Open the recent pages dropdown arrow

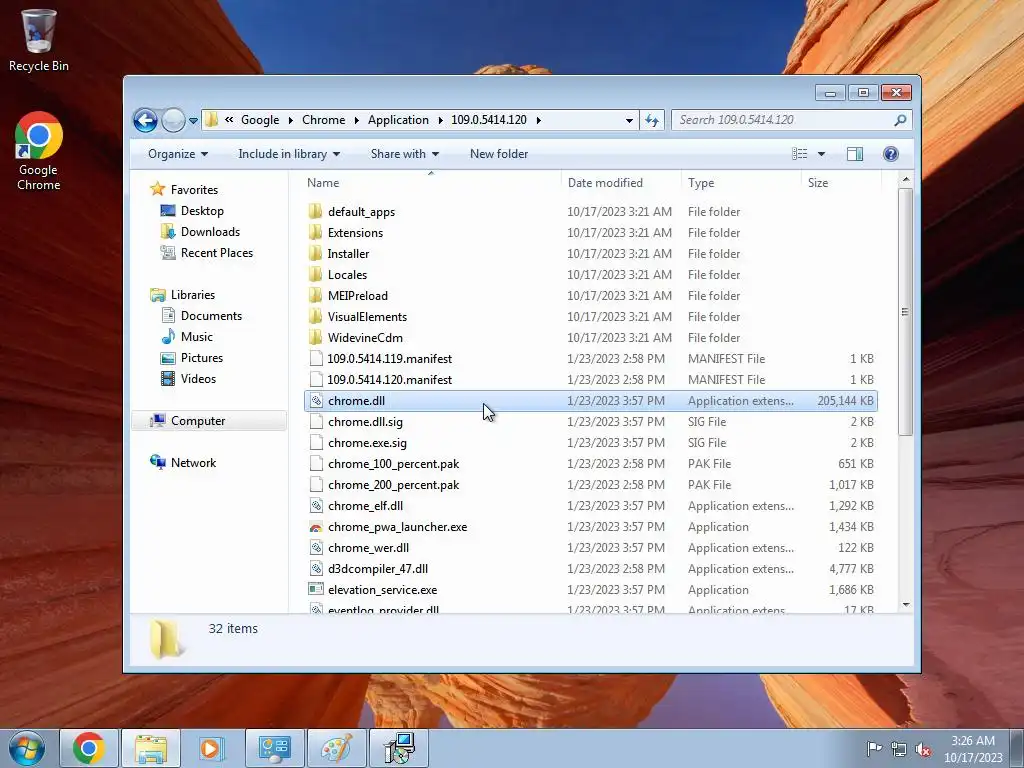pyautogui.click(x=193, y=120)
